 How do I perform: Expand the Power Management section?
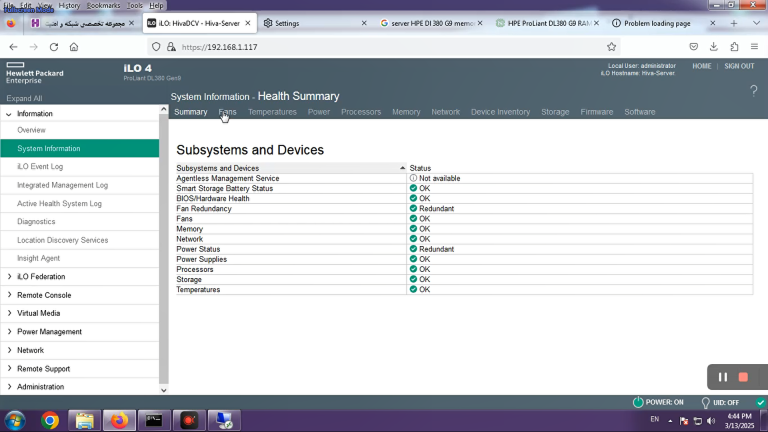9,332
